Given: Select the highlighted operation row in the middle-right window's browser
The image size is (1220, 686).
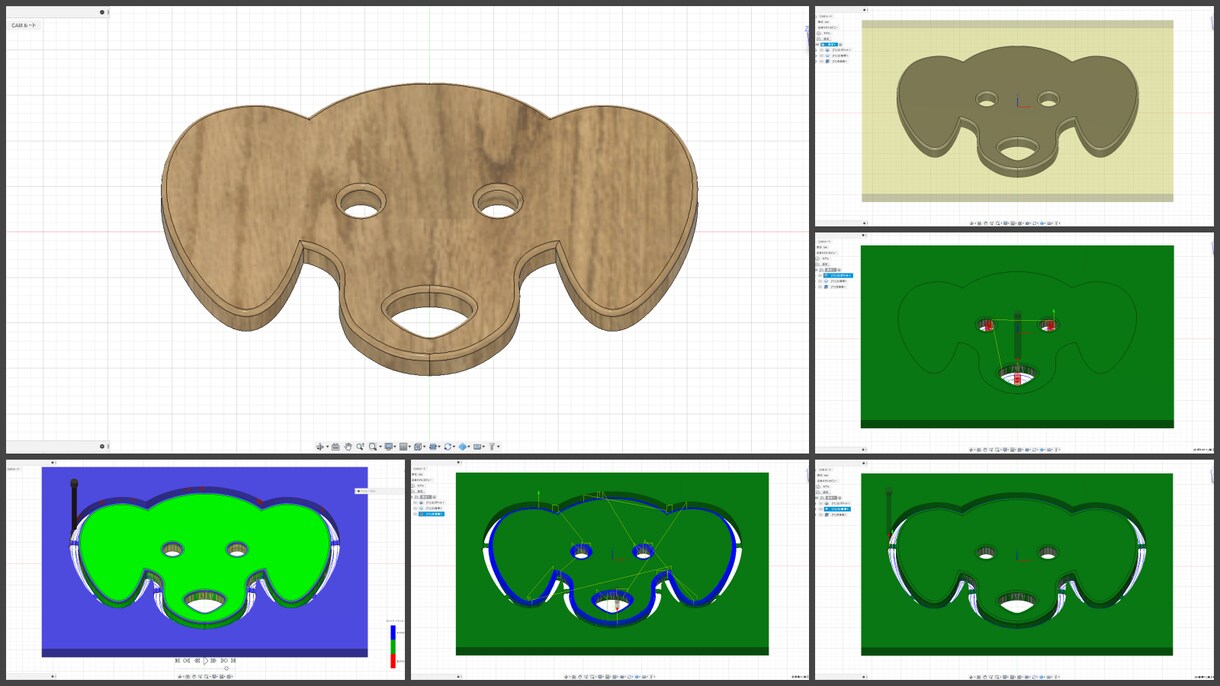Looking at the screenshot, I should [x=837, y=275].
